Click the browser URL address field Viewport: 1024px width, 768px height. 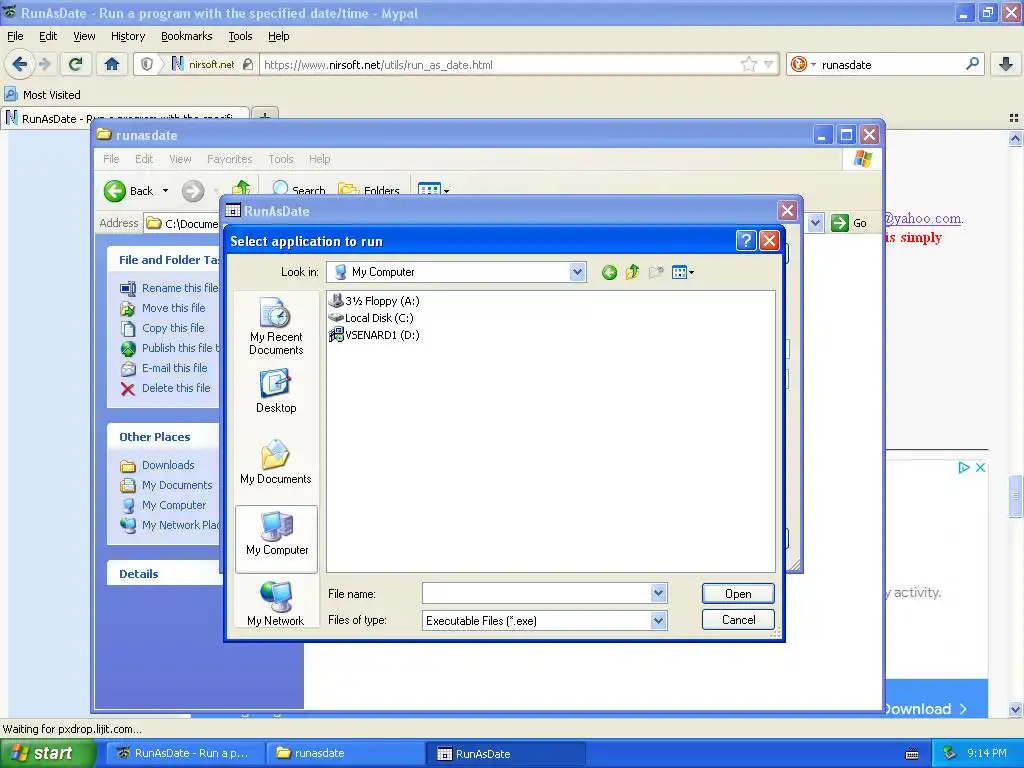499,65
